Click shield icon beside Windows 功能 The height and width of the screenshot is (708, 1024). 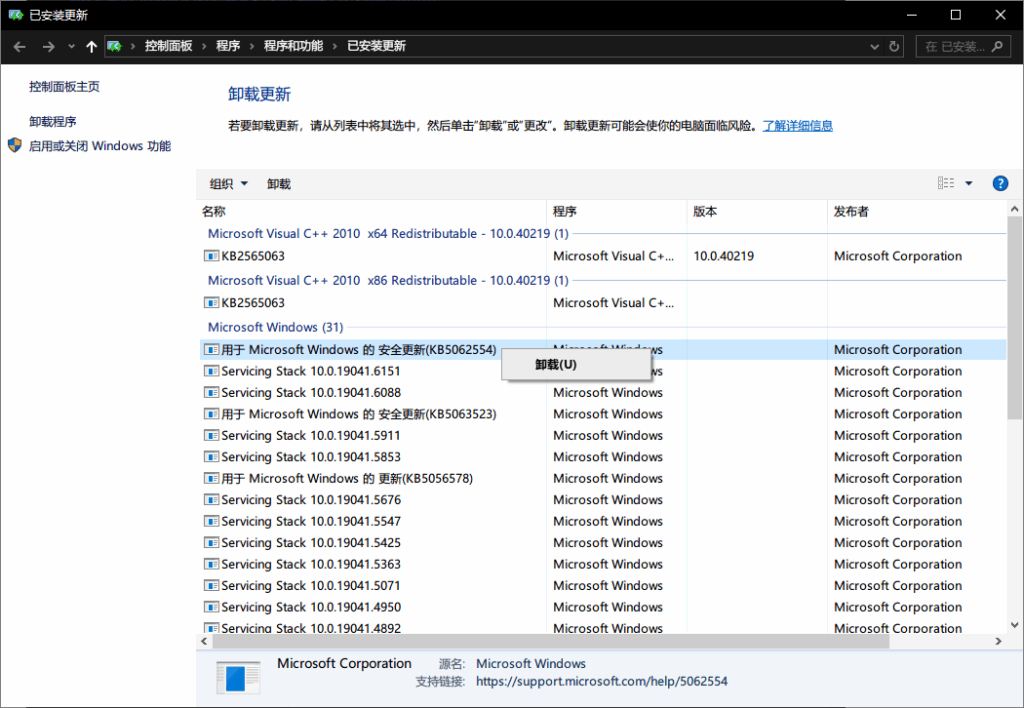point(15,145)
